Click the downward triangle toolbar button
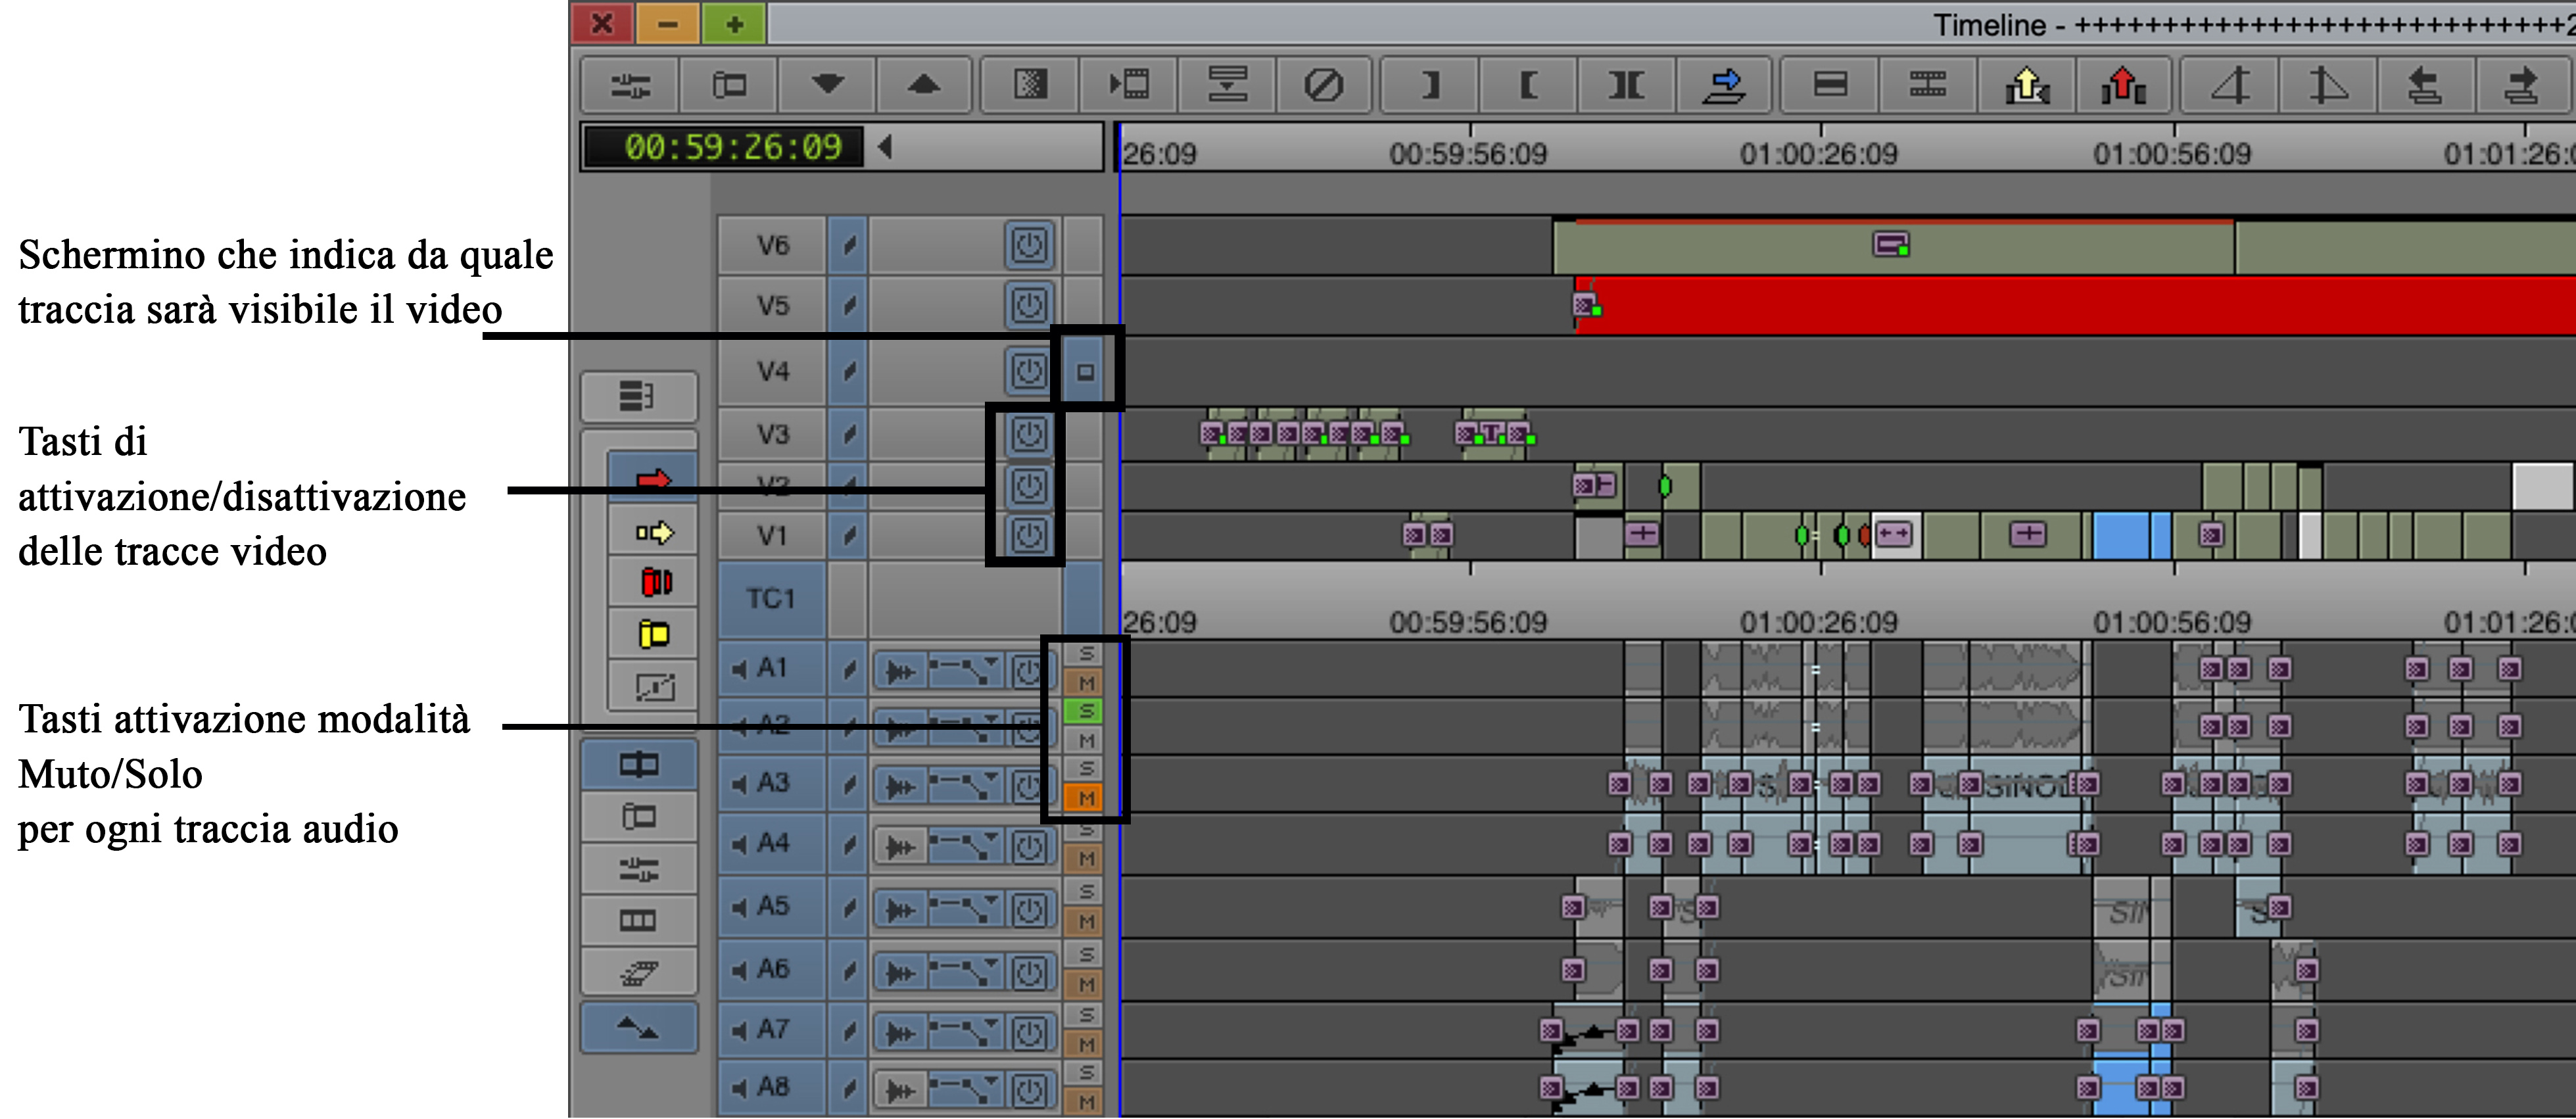This screenshot has height=1119, width=2576. coord(827,85)
